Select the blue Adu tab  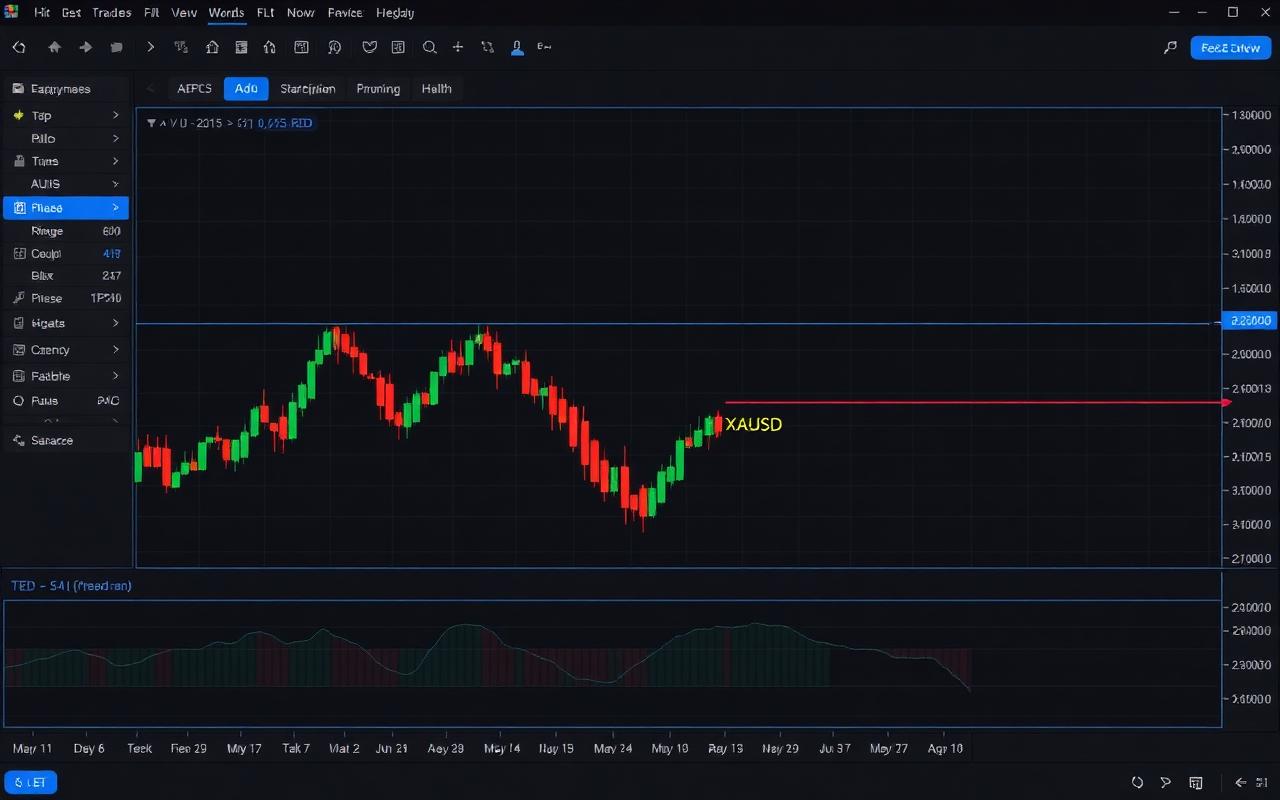point(246,89)
